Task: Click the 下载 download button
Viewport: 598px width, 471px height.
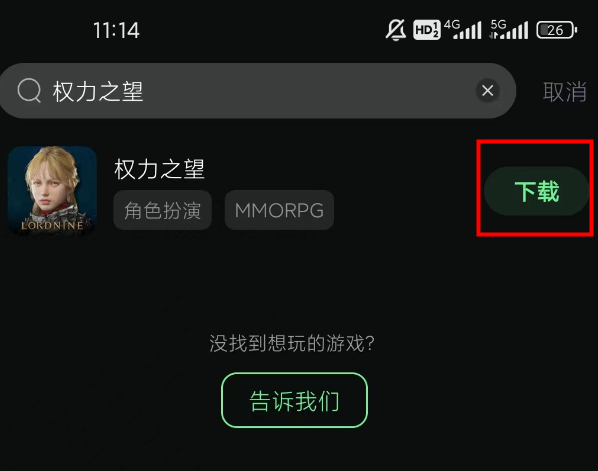Action: [537, 191]
